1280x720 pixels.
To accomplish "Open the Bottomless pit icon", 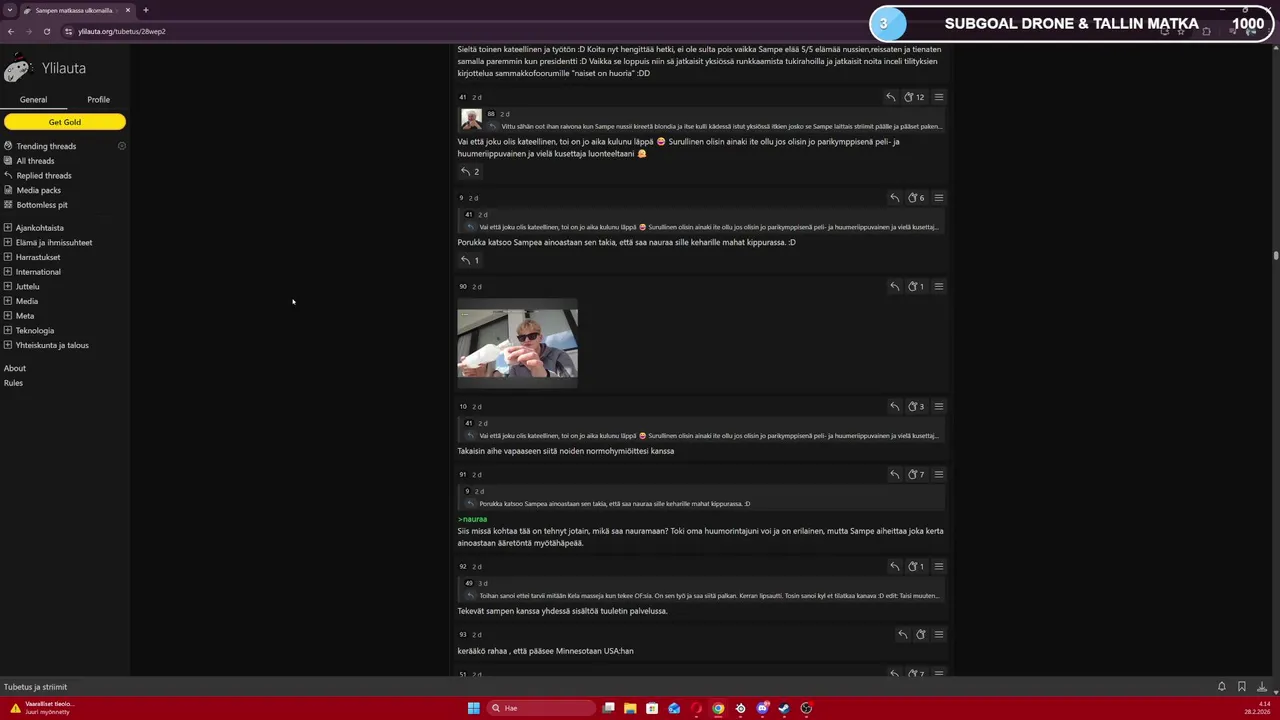I will pos(8,205).
